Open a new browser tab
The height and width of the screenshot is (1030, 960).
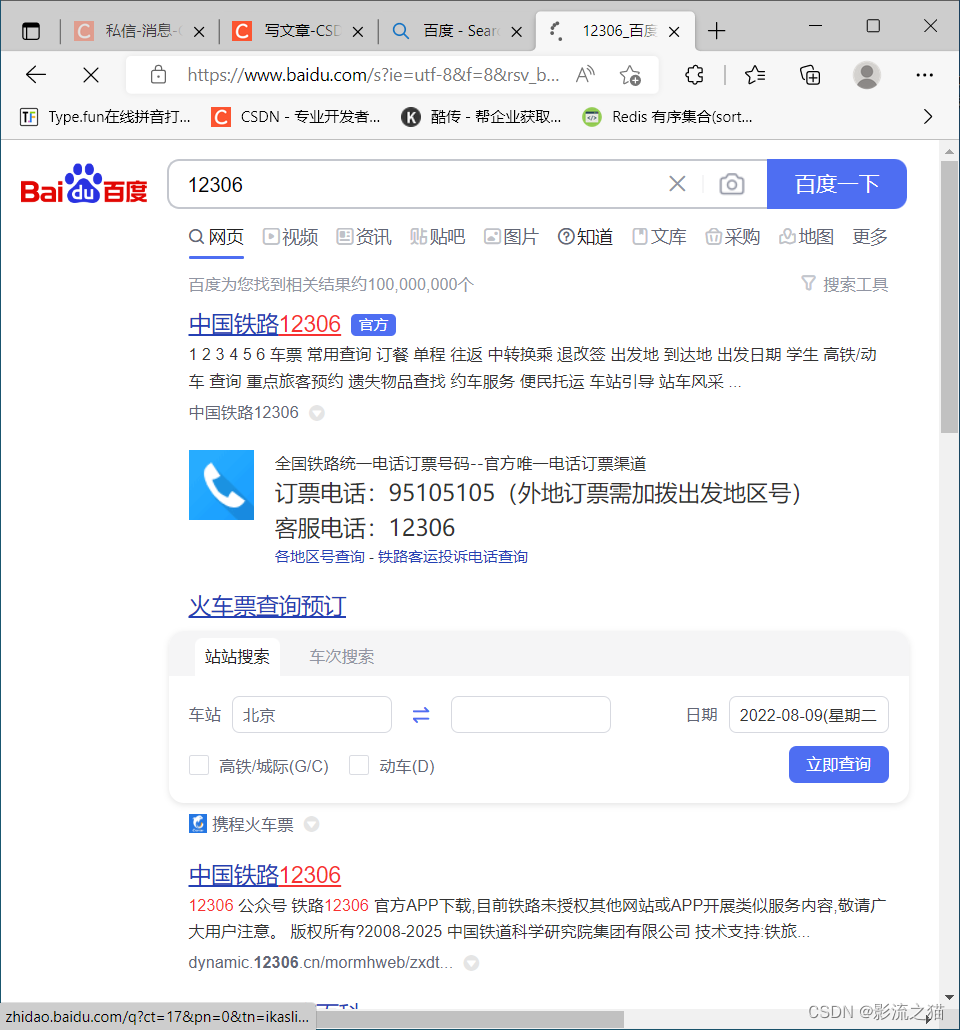[x=716, y=31]
